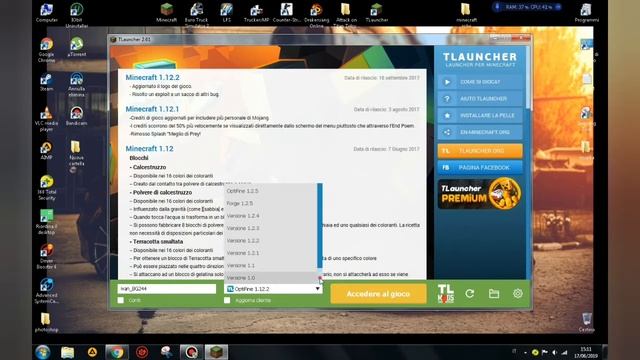
Task: Choose Versione 1.2.3 in the list
Action: pyautogui.click(x=271, y=228)
